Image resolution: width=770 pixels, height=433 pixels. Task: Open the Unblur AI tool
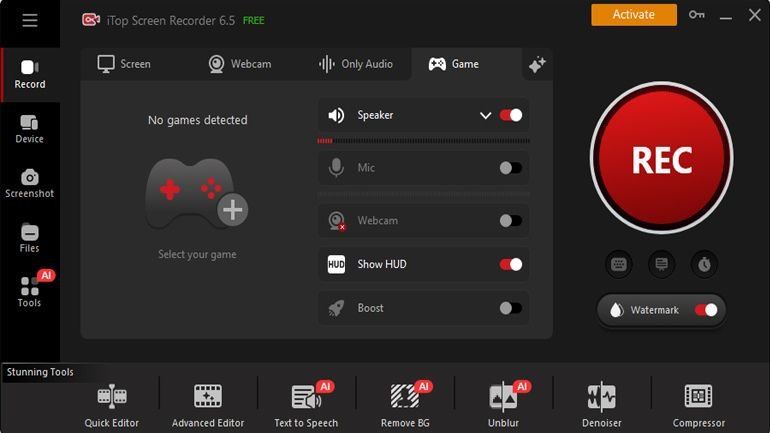click(x=503, y=406)
